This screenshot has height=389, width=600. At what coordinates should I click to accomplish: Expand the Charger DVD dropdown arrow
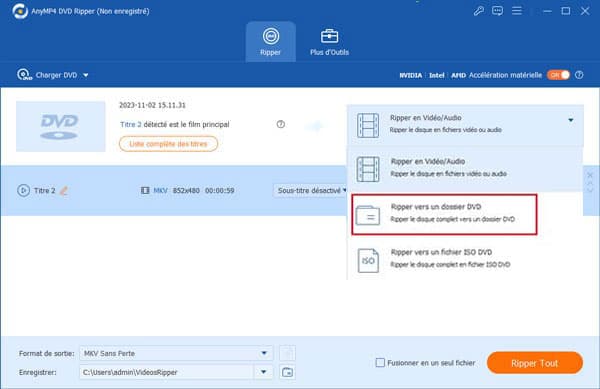(x=86, y=75)
